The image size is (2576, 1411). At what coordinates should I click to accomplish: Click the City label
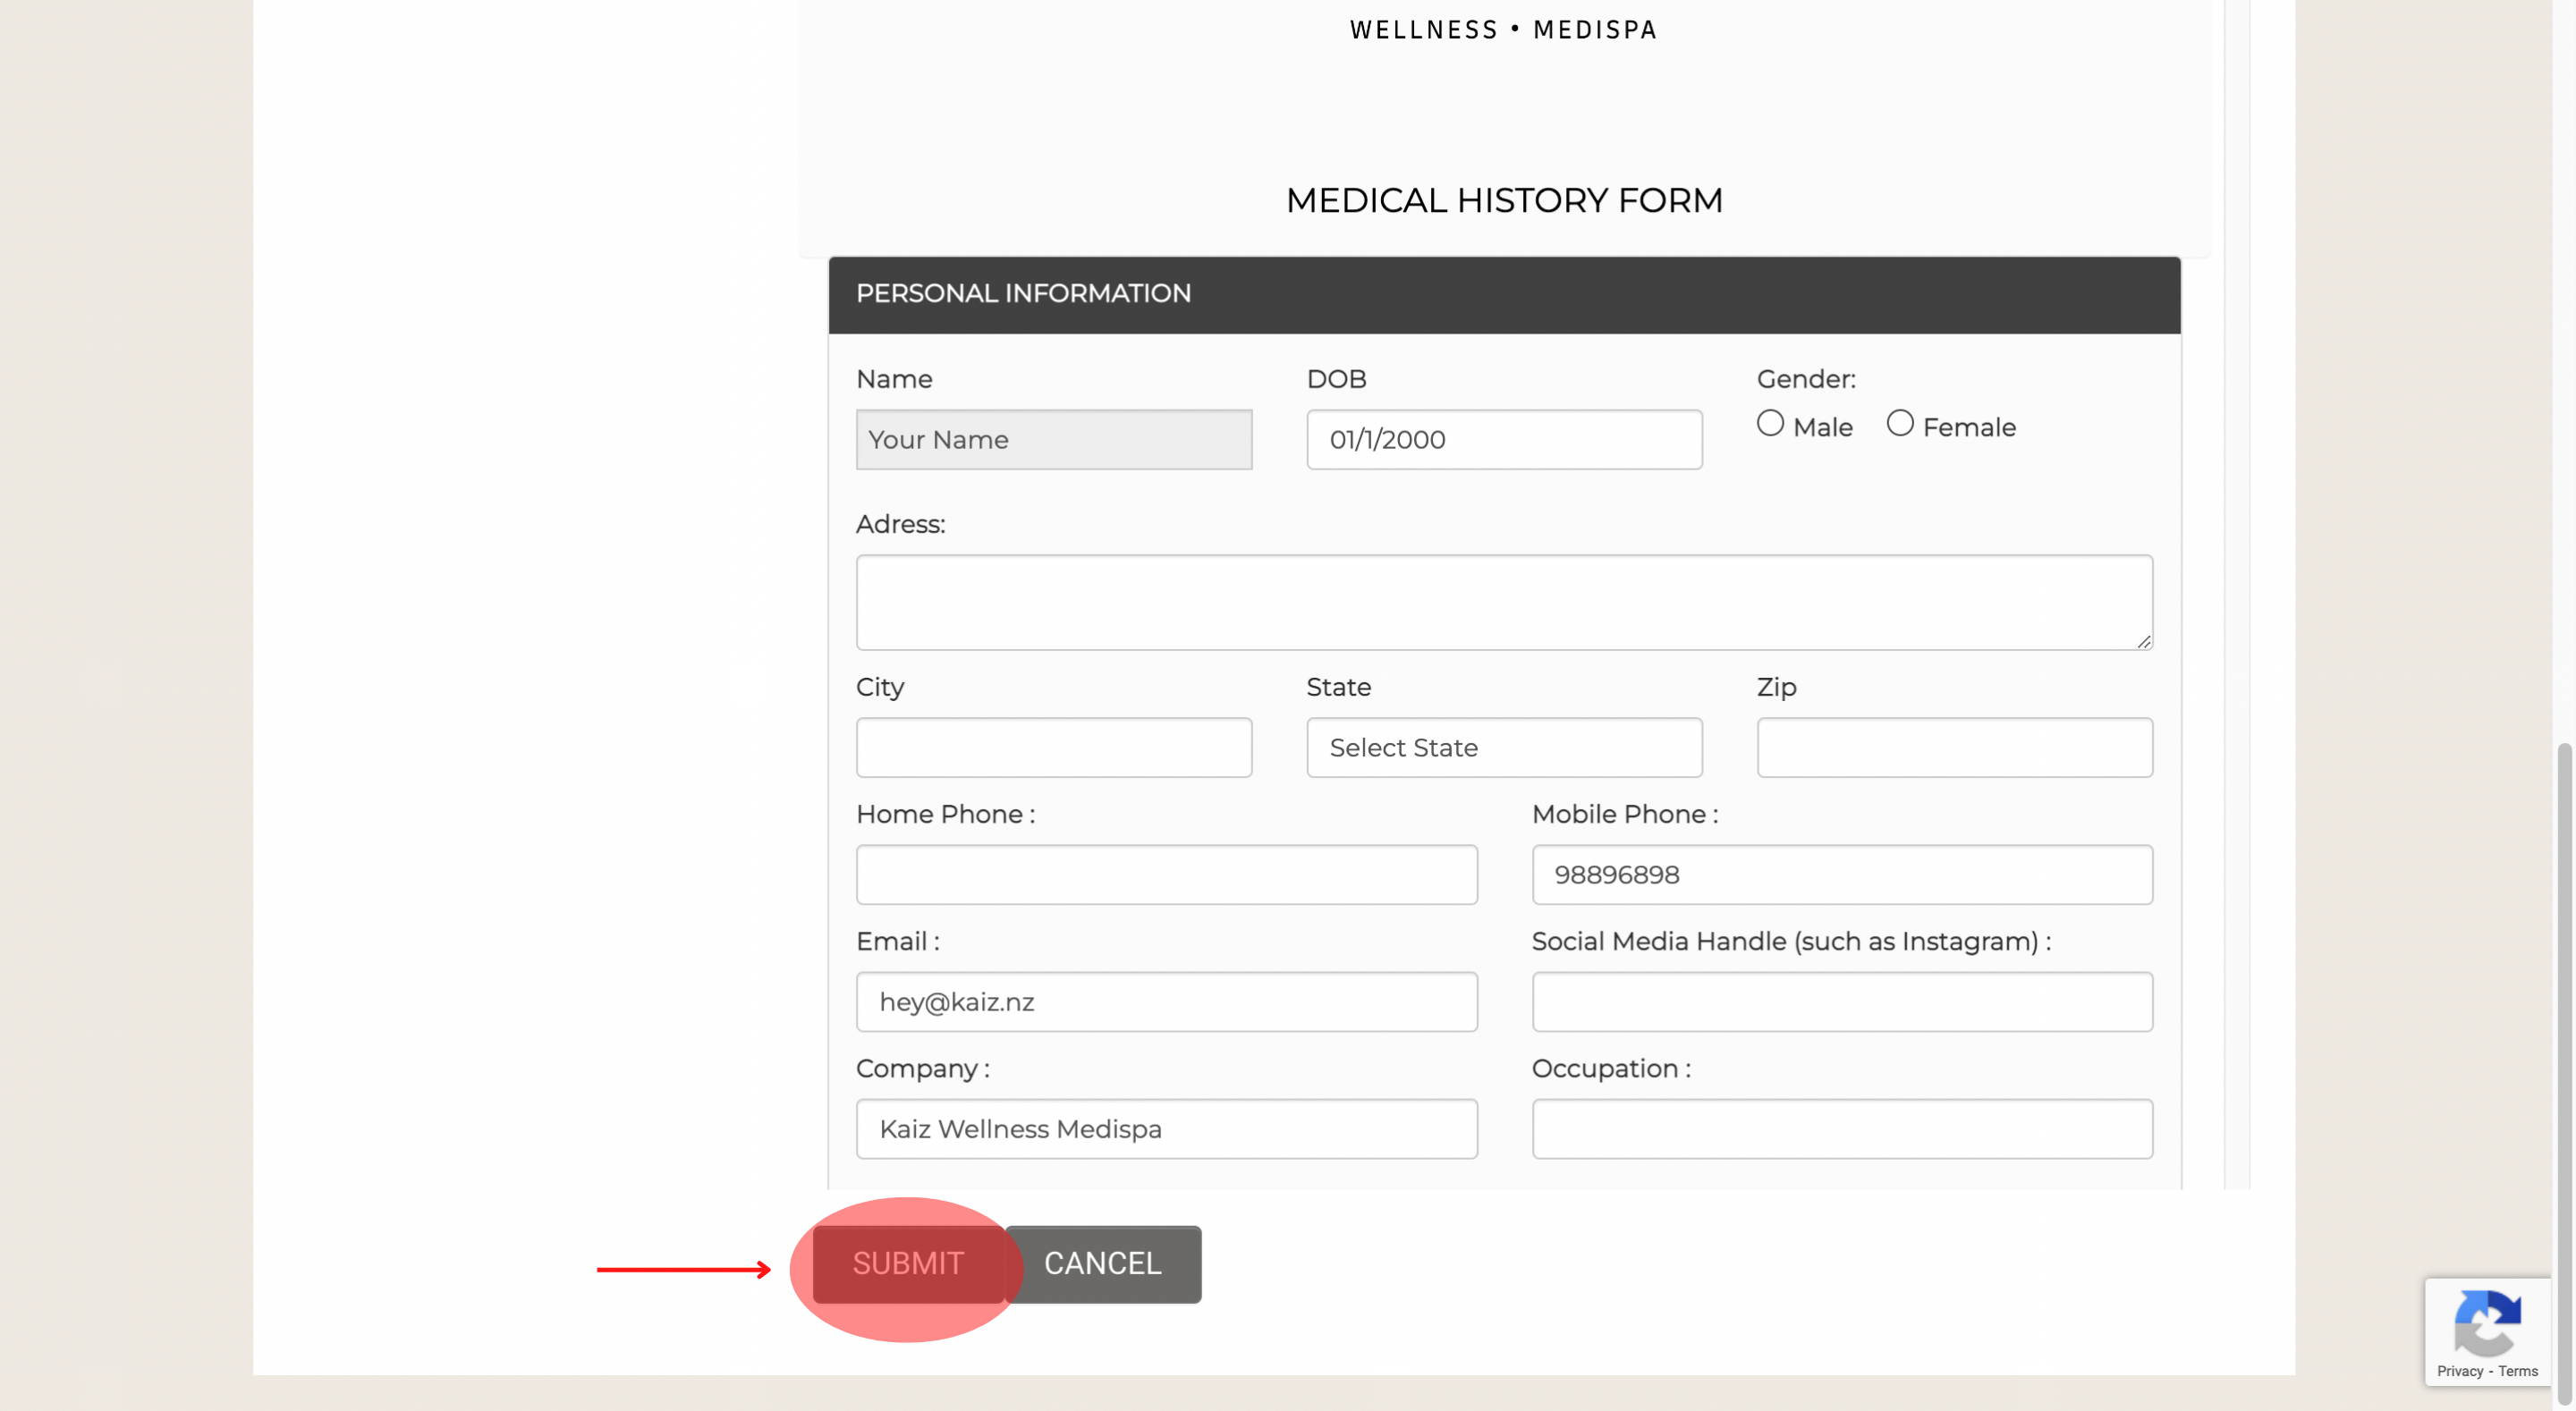pyautogui.click(x=880, y=687)
